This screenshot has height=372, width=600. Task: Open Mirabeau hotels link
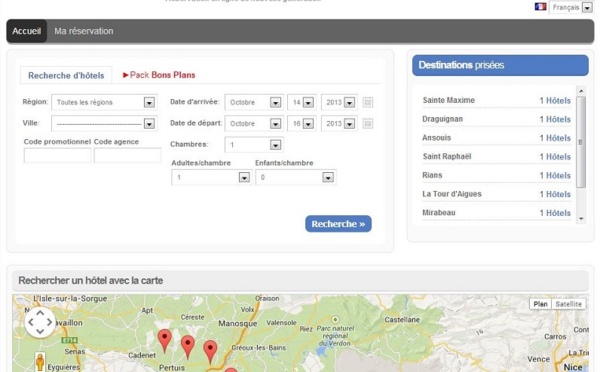[555, 213]
